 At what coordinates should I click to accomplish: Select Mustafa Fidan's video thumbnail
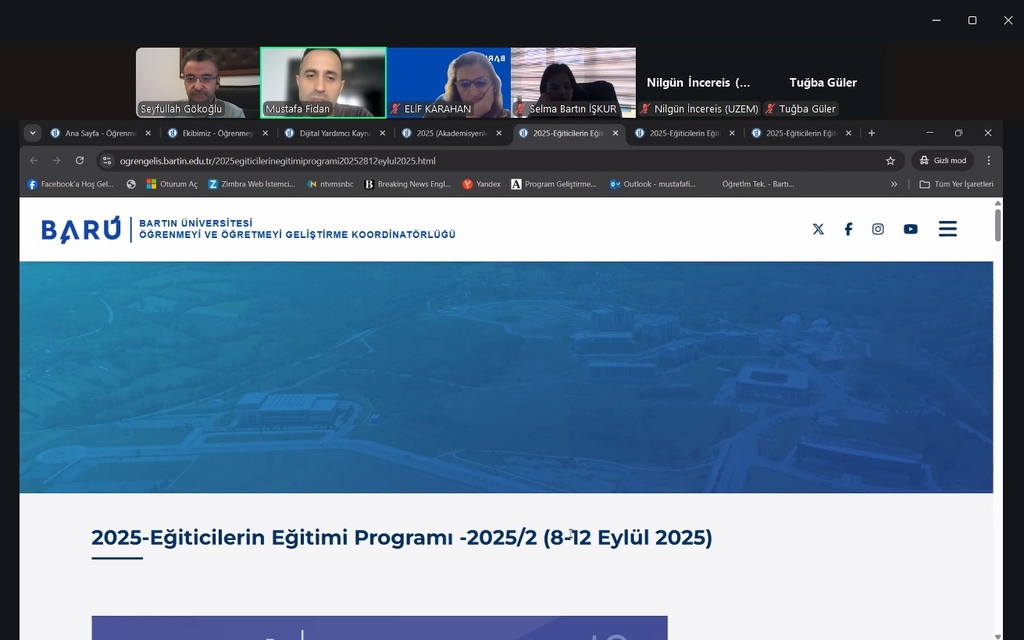click(323, 83)
